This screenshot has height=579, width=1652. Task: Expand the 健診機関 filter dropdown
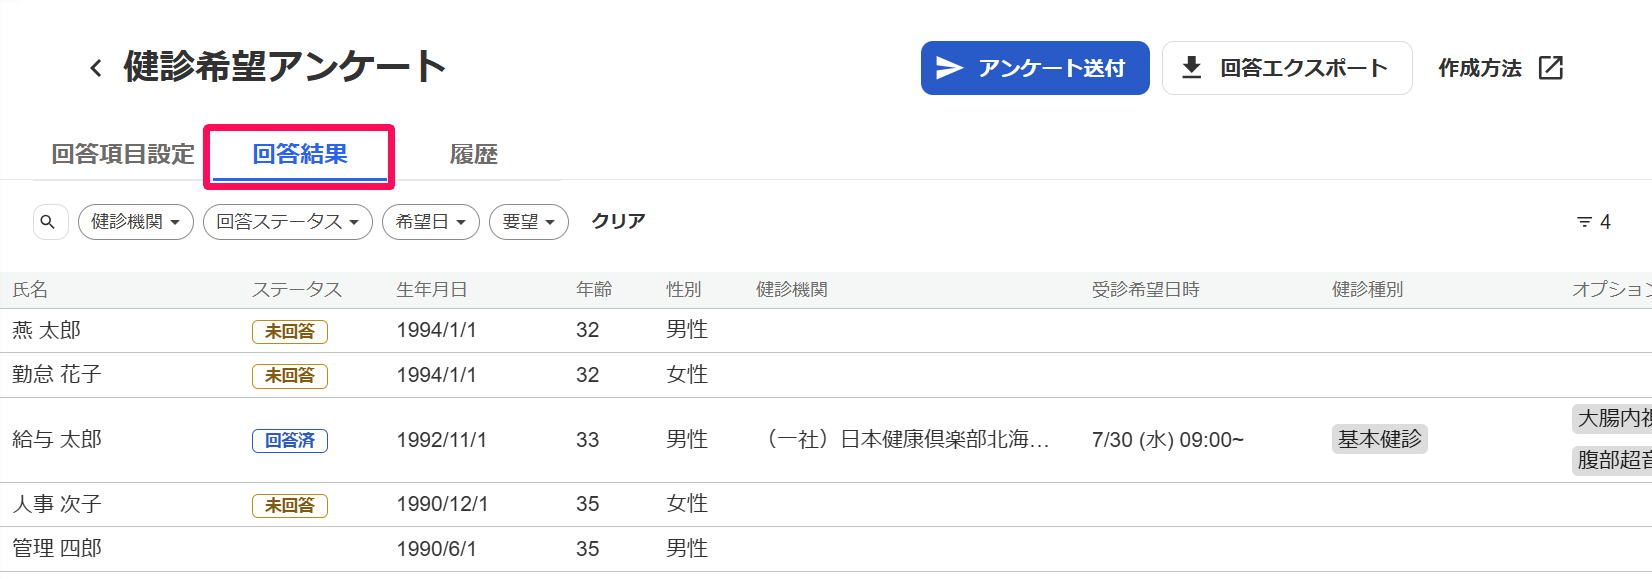(136, 222)
